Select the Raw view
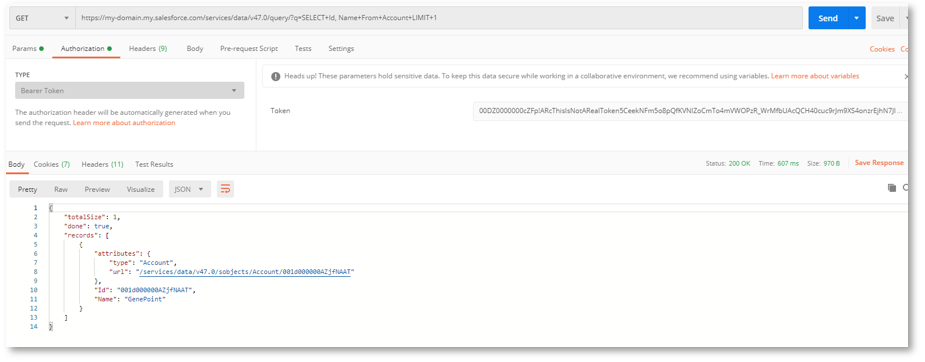925x362 pixels. [x=61, y=189]
